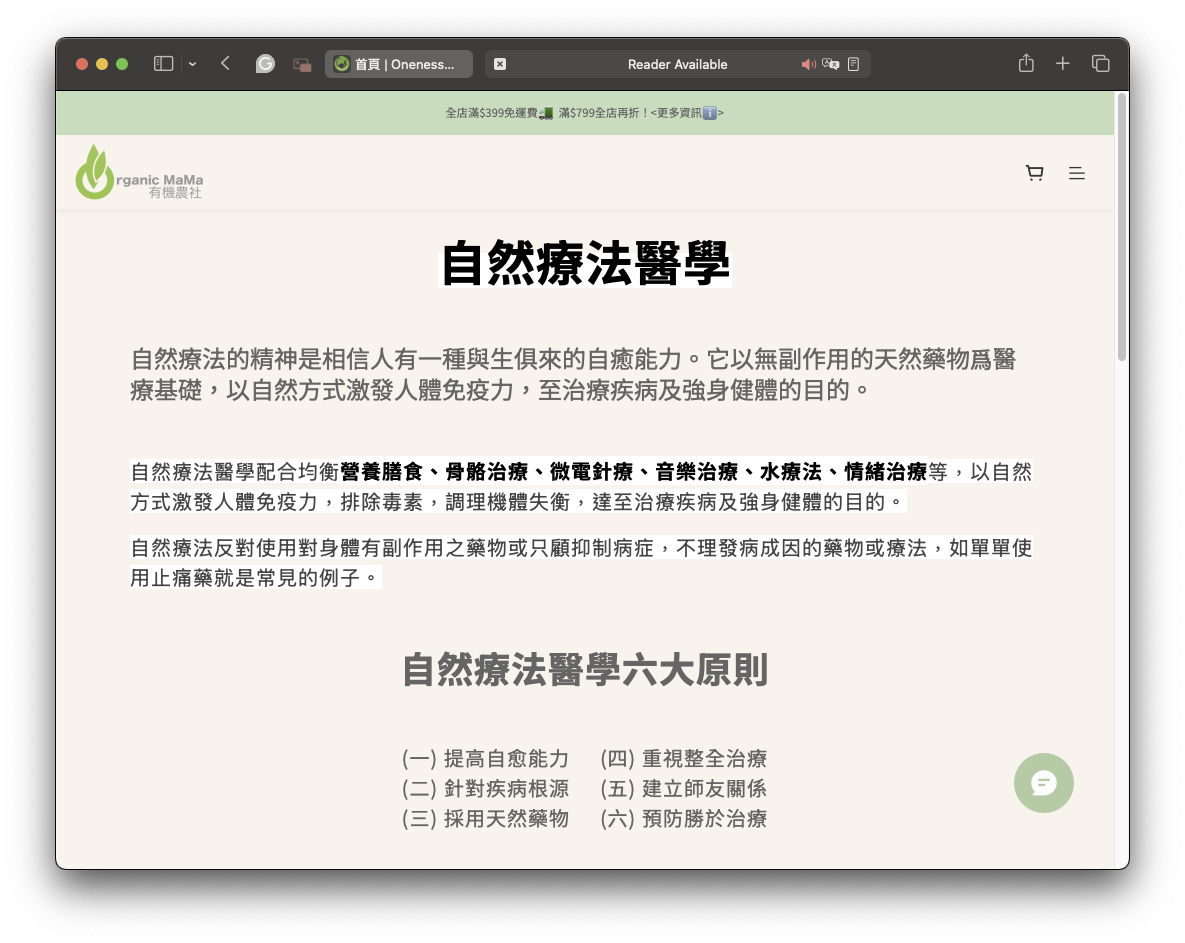The width and height of the screenshot is (1185, 943).
Task: Switch to the Reader Available tab
Action: click(676, 63)
